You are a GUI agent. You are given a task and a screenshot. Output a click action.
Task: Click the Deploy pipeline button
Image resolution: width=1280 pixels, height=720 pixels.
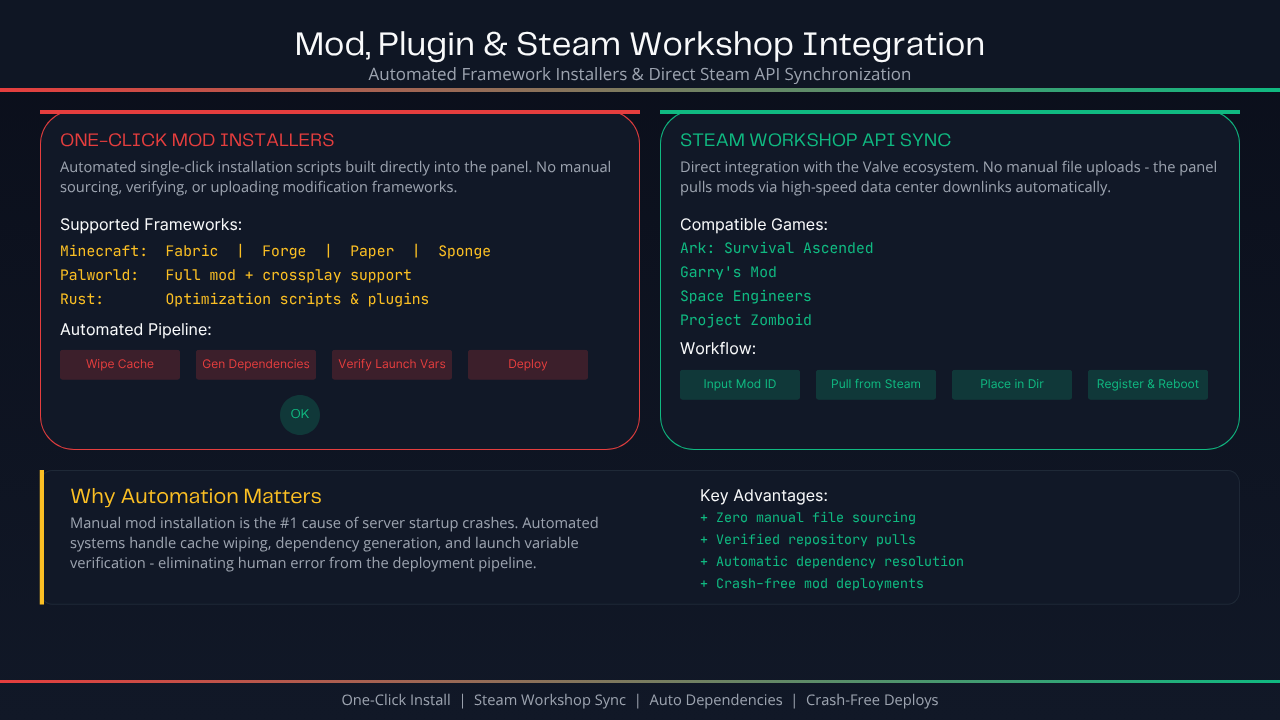528,364
